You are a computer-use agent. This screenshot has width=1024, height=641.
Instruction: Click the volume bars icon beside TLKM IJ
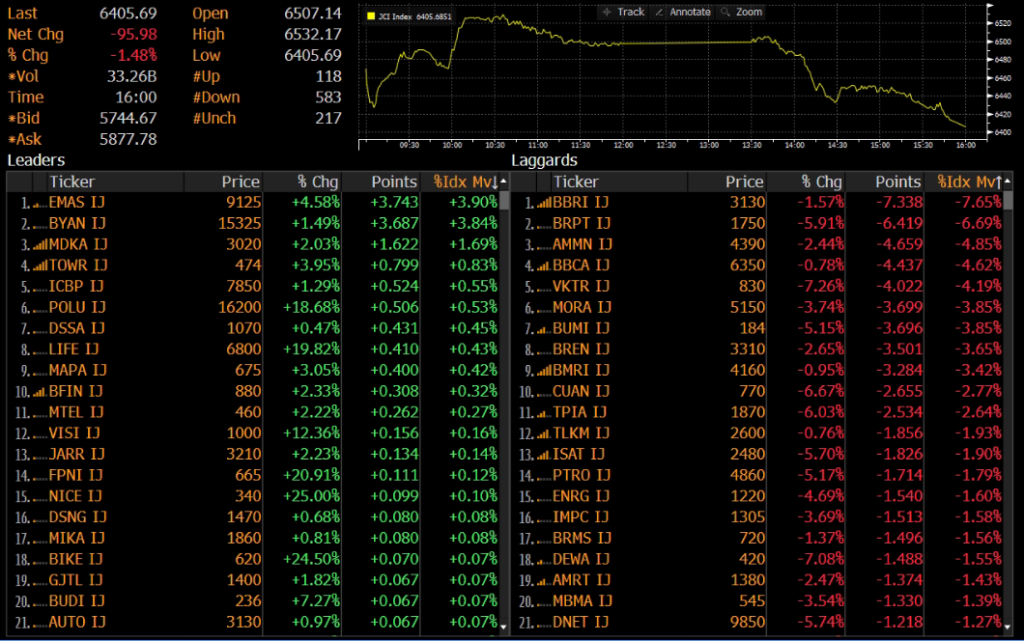544,434
